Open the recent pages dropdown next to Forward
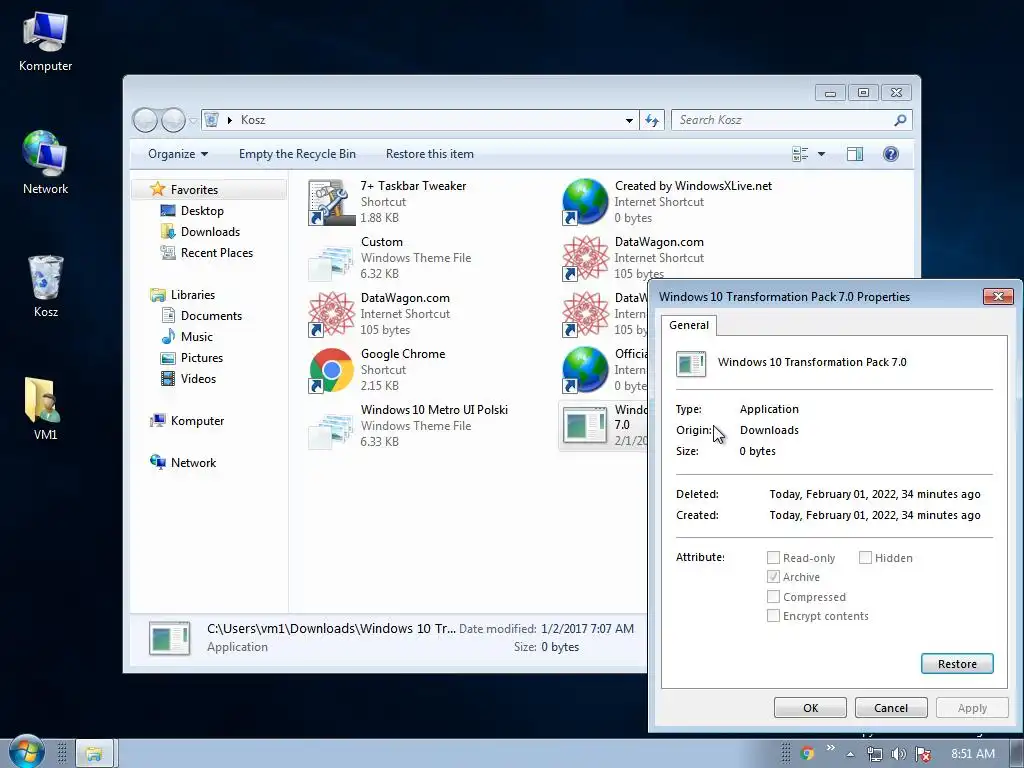The image size is (1024, 768). point(193,120)
